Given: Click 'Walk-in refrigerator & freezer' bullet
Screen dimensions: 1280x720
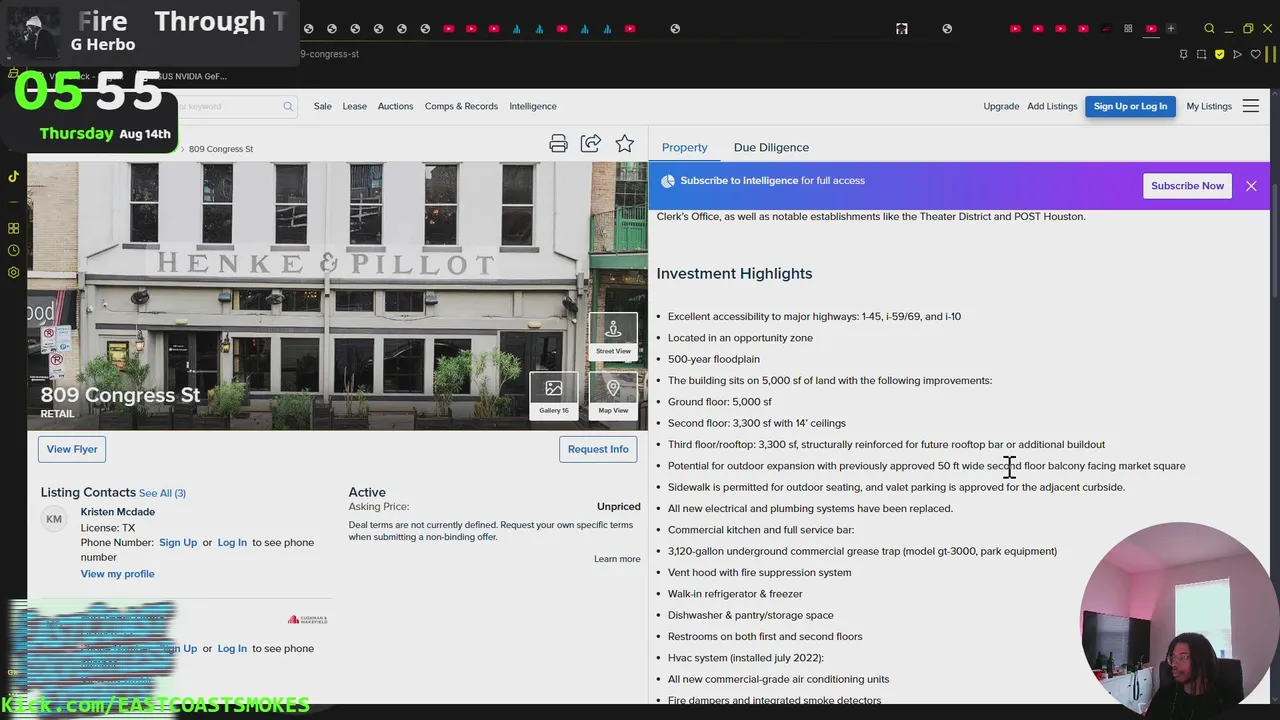Looking at the screenshot, I should [735, 594].
